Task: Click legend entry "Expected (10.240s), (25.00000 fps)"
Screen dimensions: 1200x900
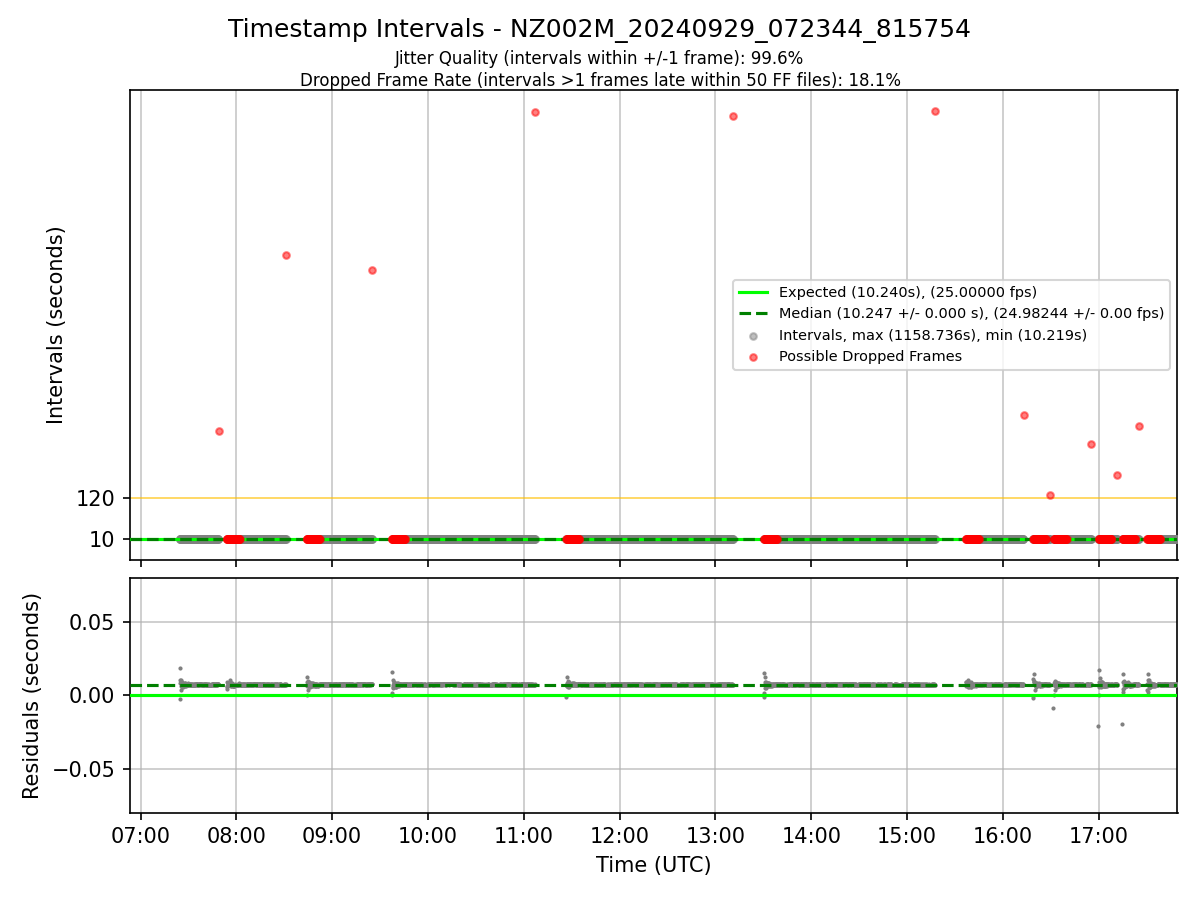Action: tap(908, 292)
